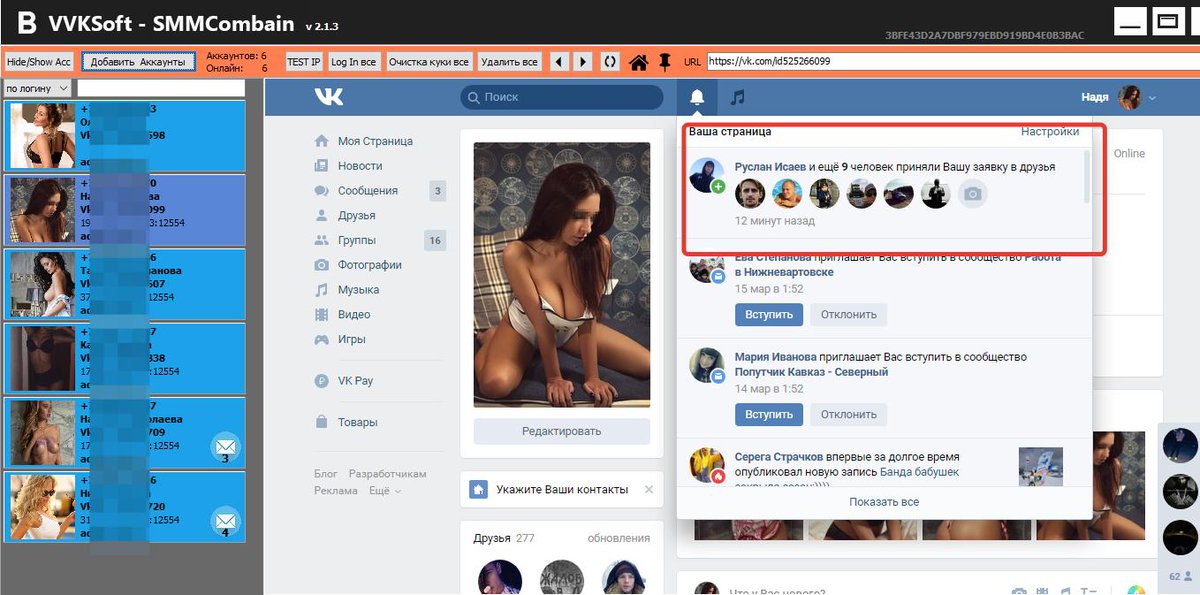Click the VK logo in the header
Viewport: 1200px width, 595px height.
[328, 97]
